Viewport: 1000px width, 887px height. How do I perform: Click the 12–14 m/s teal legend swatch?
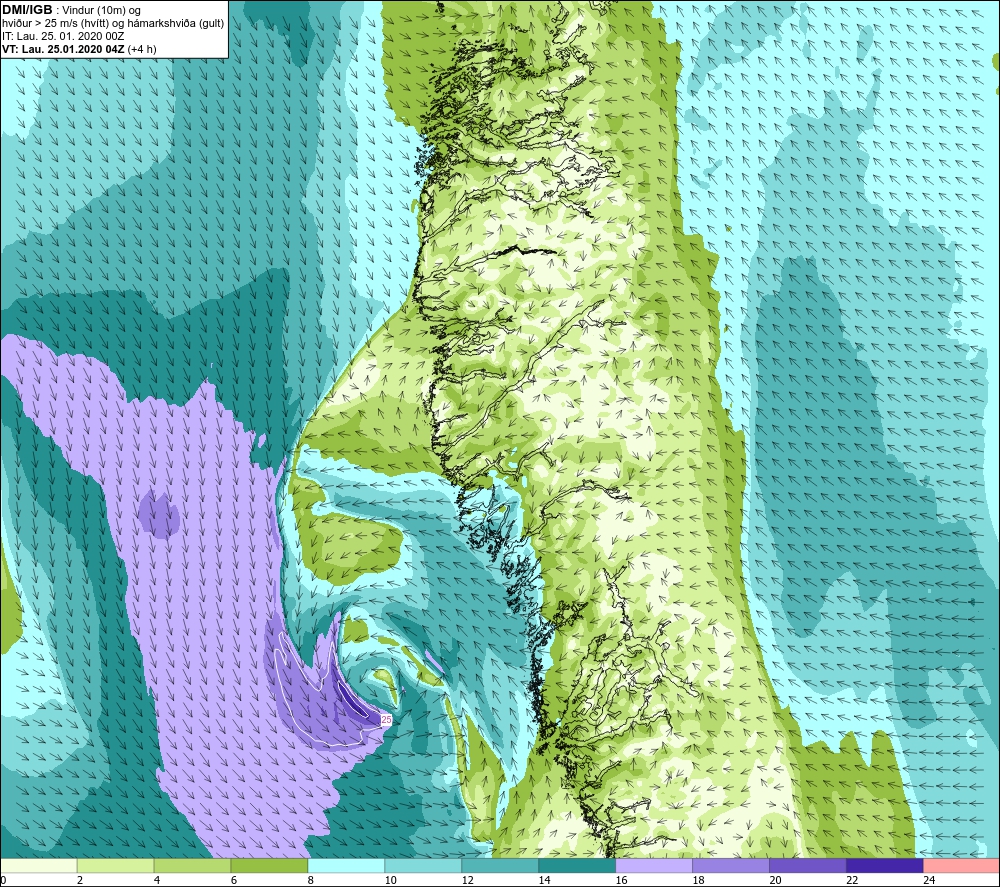[500, 866]
